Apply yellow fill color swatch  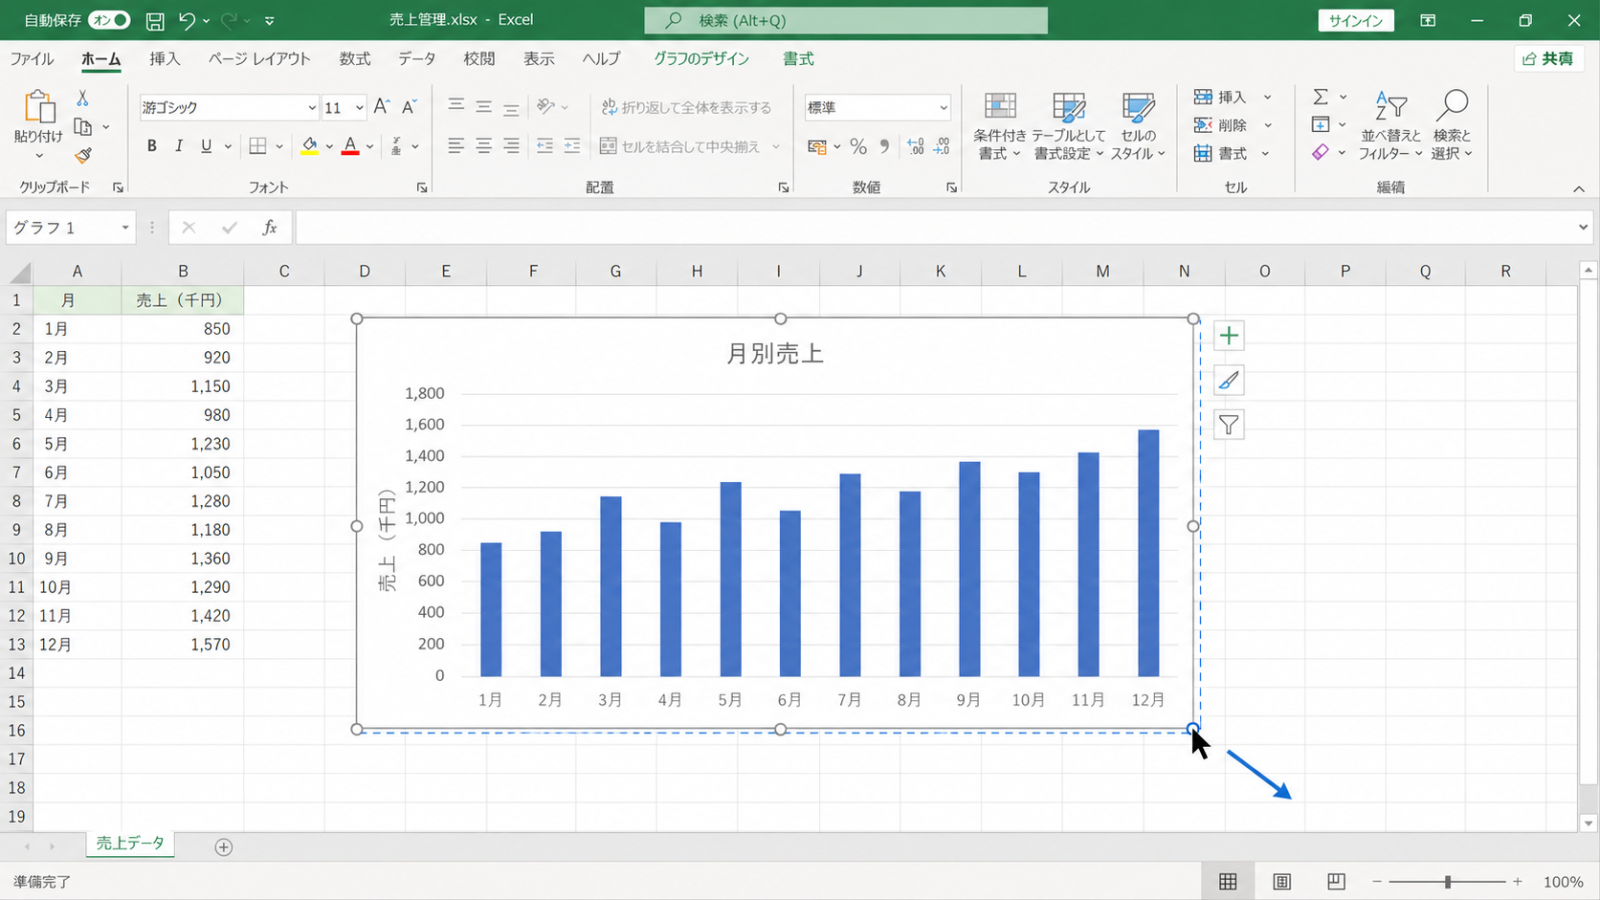(x=310, y=146)
